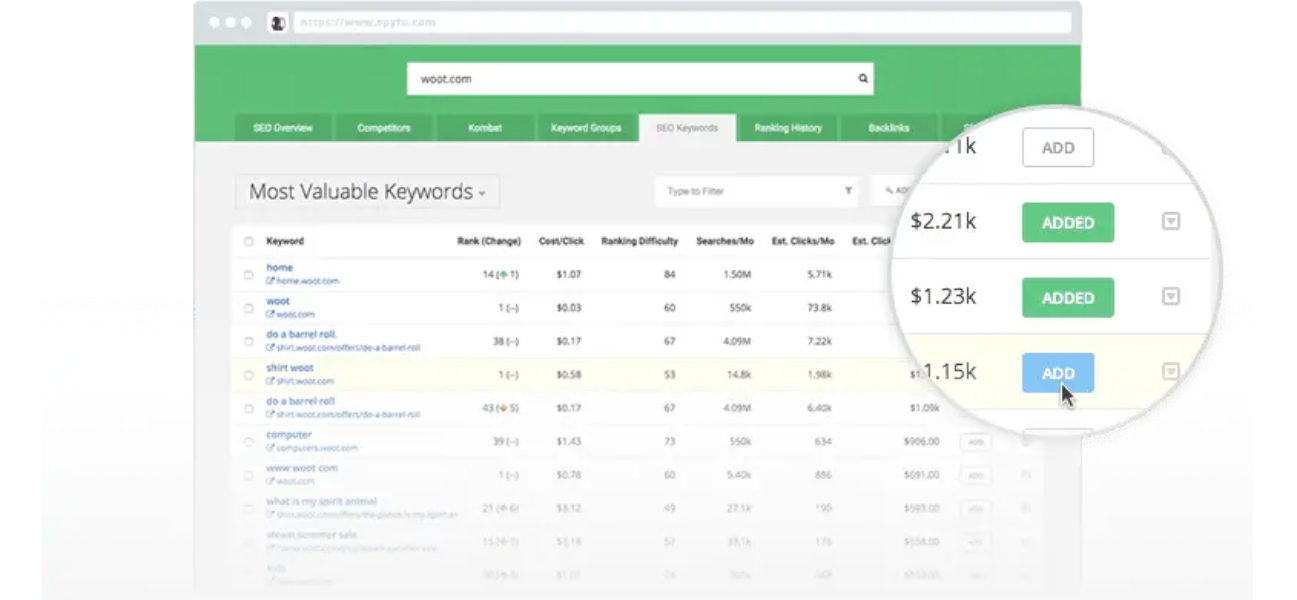The width and height of the screenshot is (1297, 600).
Task: Check the box for the woot keyword row
Action: tap(248, 308)
